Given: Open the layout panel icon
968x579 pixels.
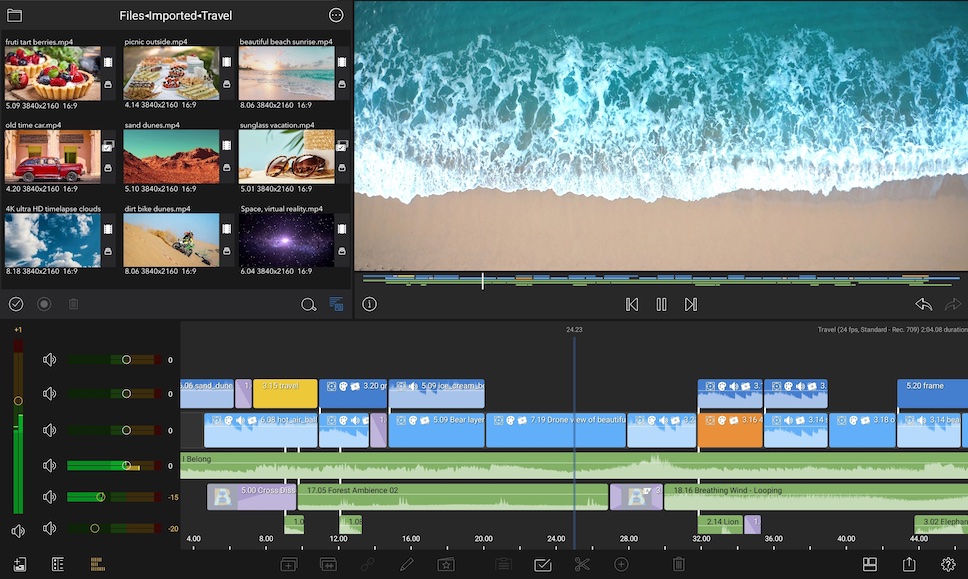Looking at the screenshot, I should (870, 565).
